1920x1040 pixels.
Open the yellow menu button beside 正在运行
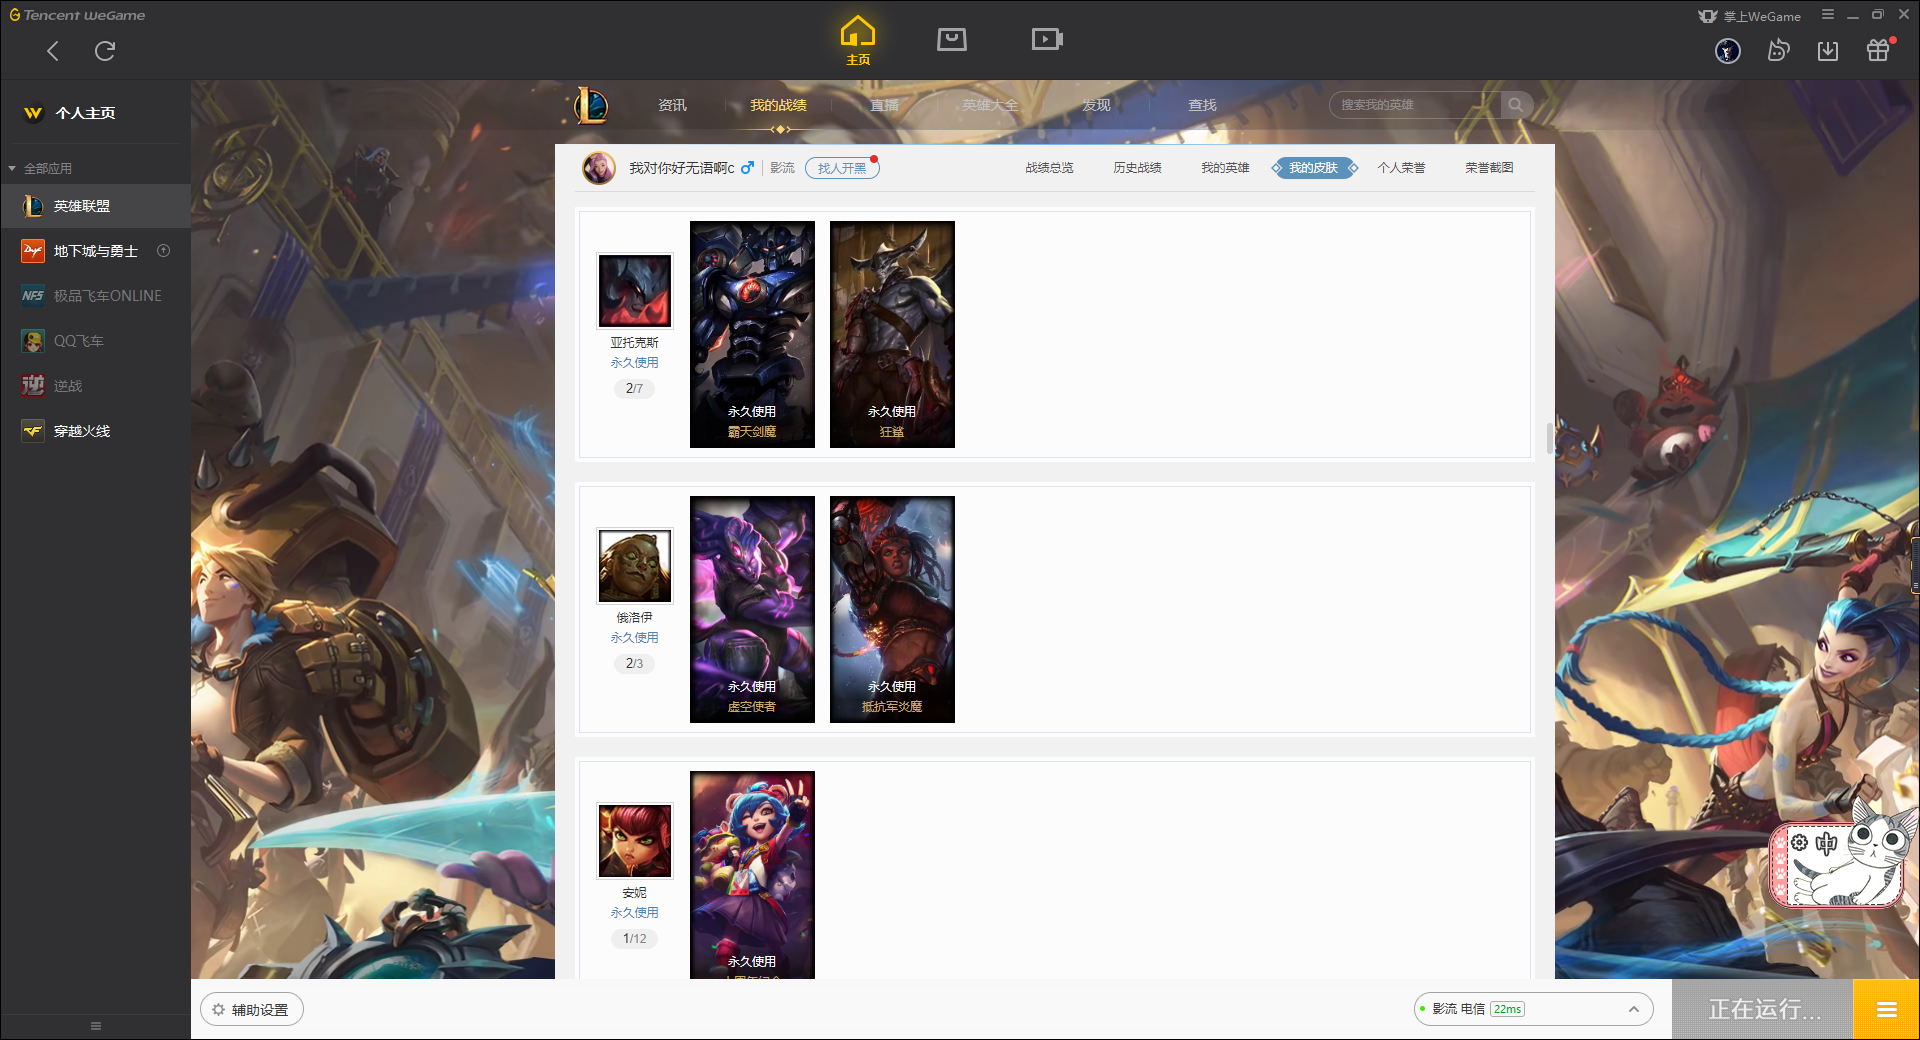pos(1887,1009)
